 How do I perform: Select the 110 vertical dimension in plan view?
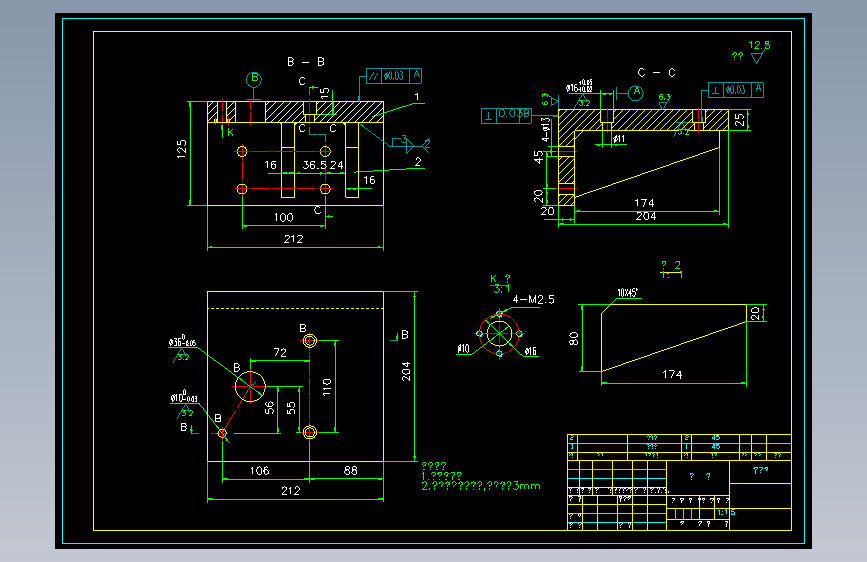pyautogui.click(x=327, y=387)
